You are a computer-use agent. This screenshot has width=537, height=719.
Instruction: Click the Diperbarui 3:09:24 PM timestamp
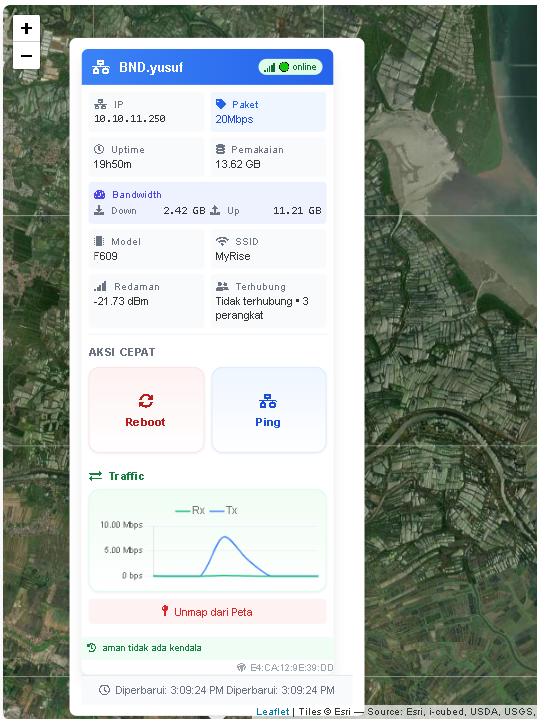225,690
